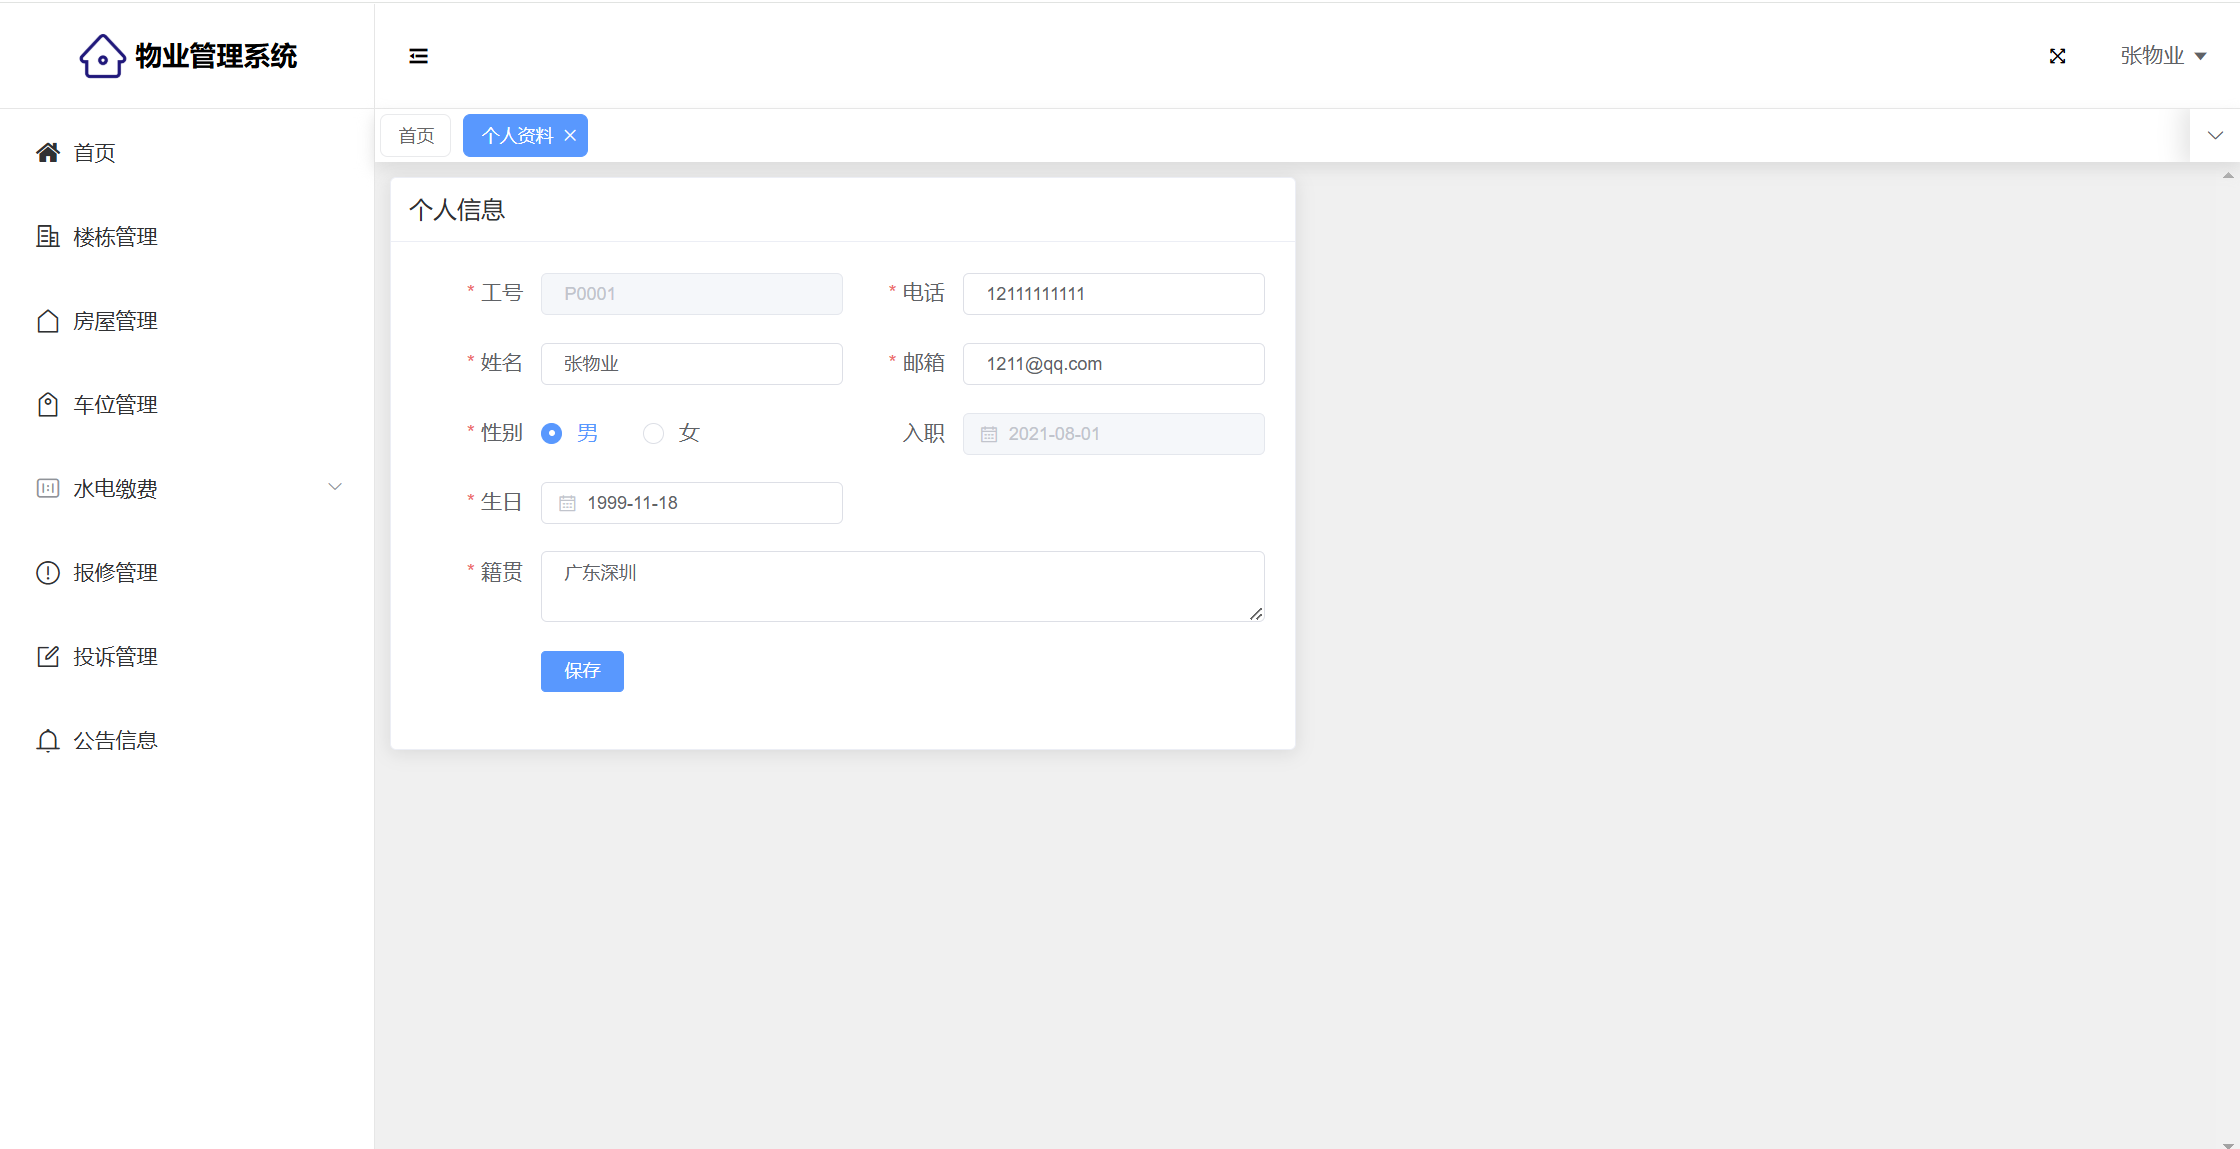Select the 女 radio button
Viewport: 2240px width, 1149px height.
coord(653,433)
